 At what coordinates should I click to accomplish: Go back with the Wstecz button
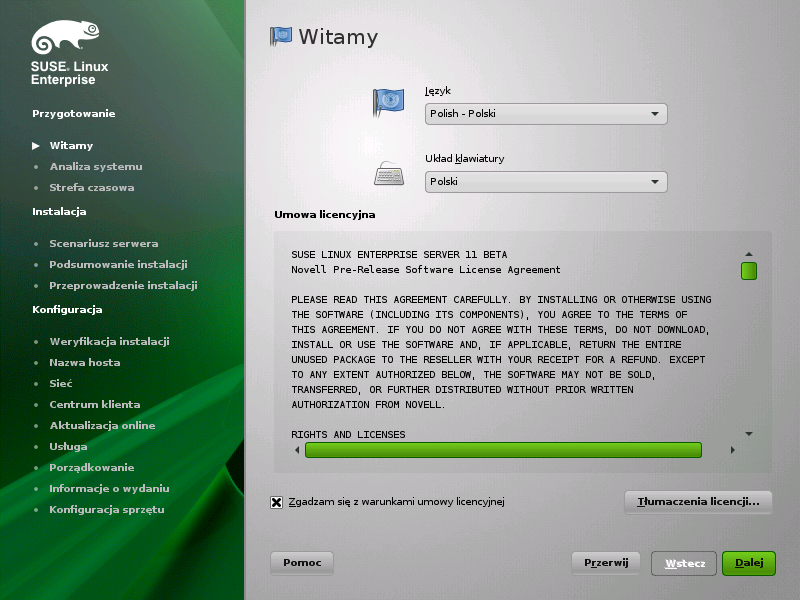[x=684, y=563]
